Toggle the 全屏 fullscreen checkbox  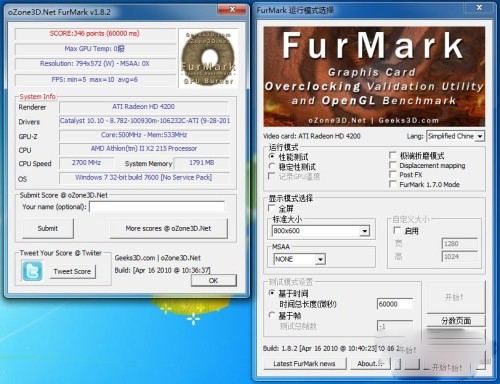(272, 208)
